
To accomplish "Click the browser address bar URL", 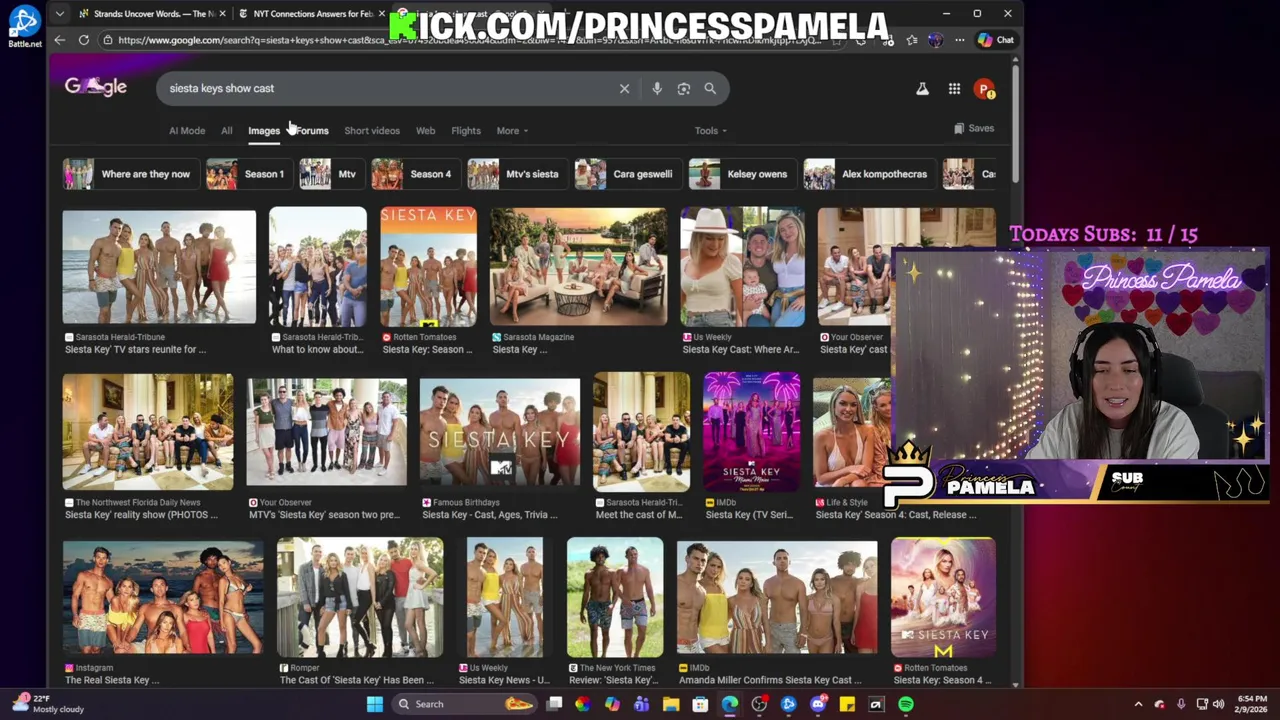I will click(470, 40).
